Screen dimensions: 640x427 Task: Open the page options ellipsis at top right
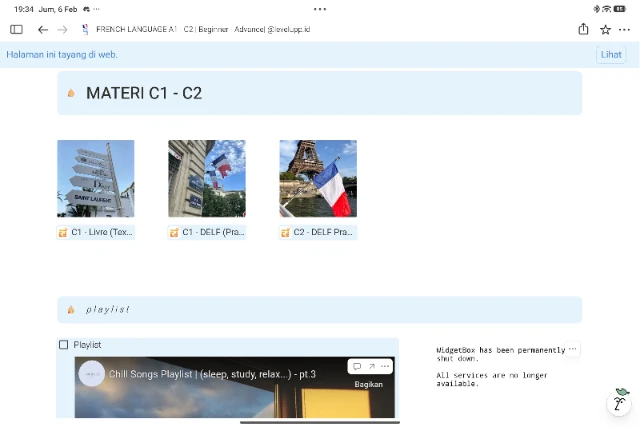624,29
